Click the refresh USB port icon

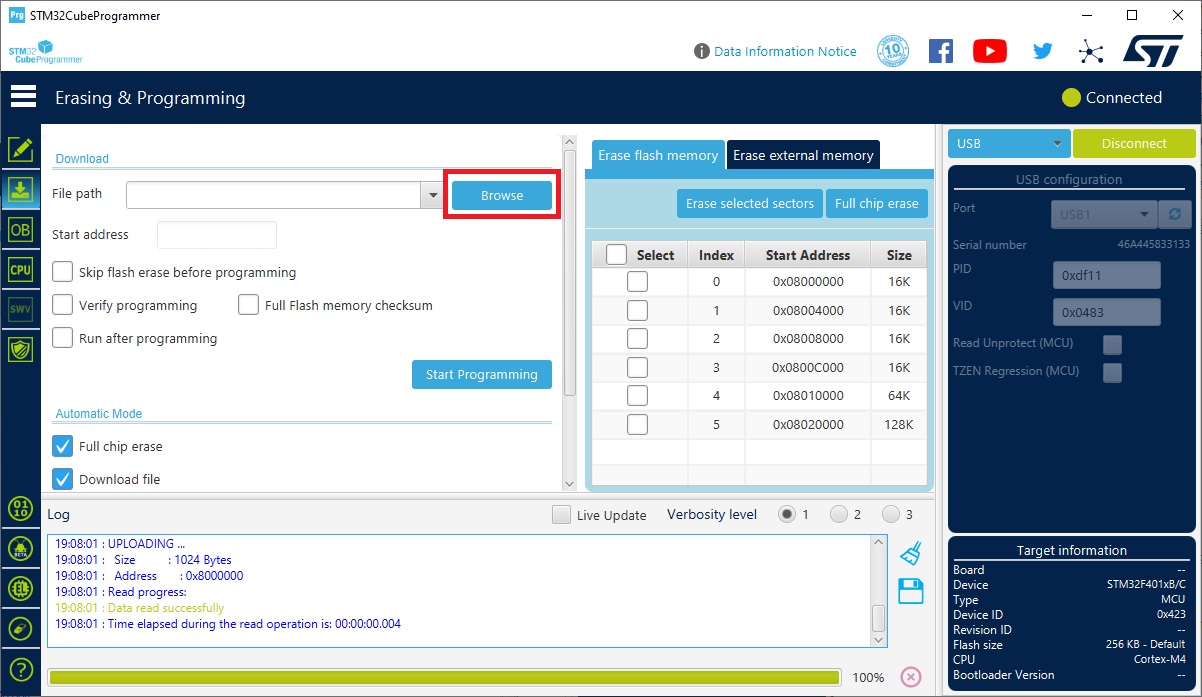click(1173, 214)
